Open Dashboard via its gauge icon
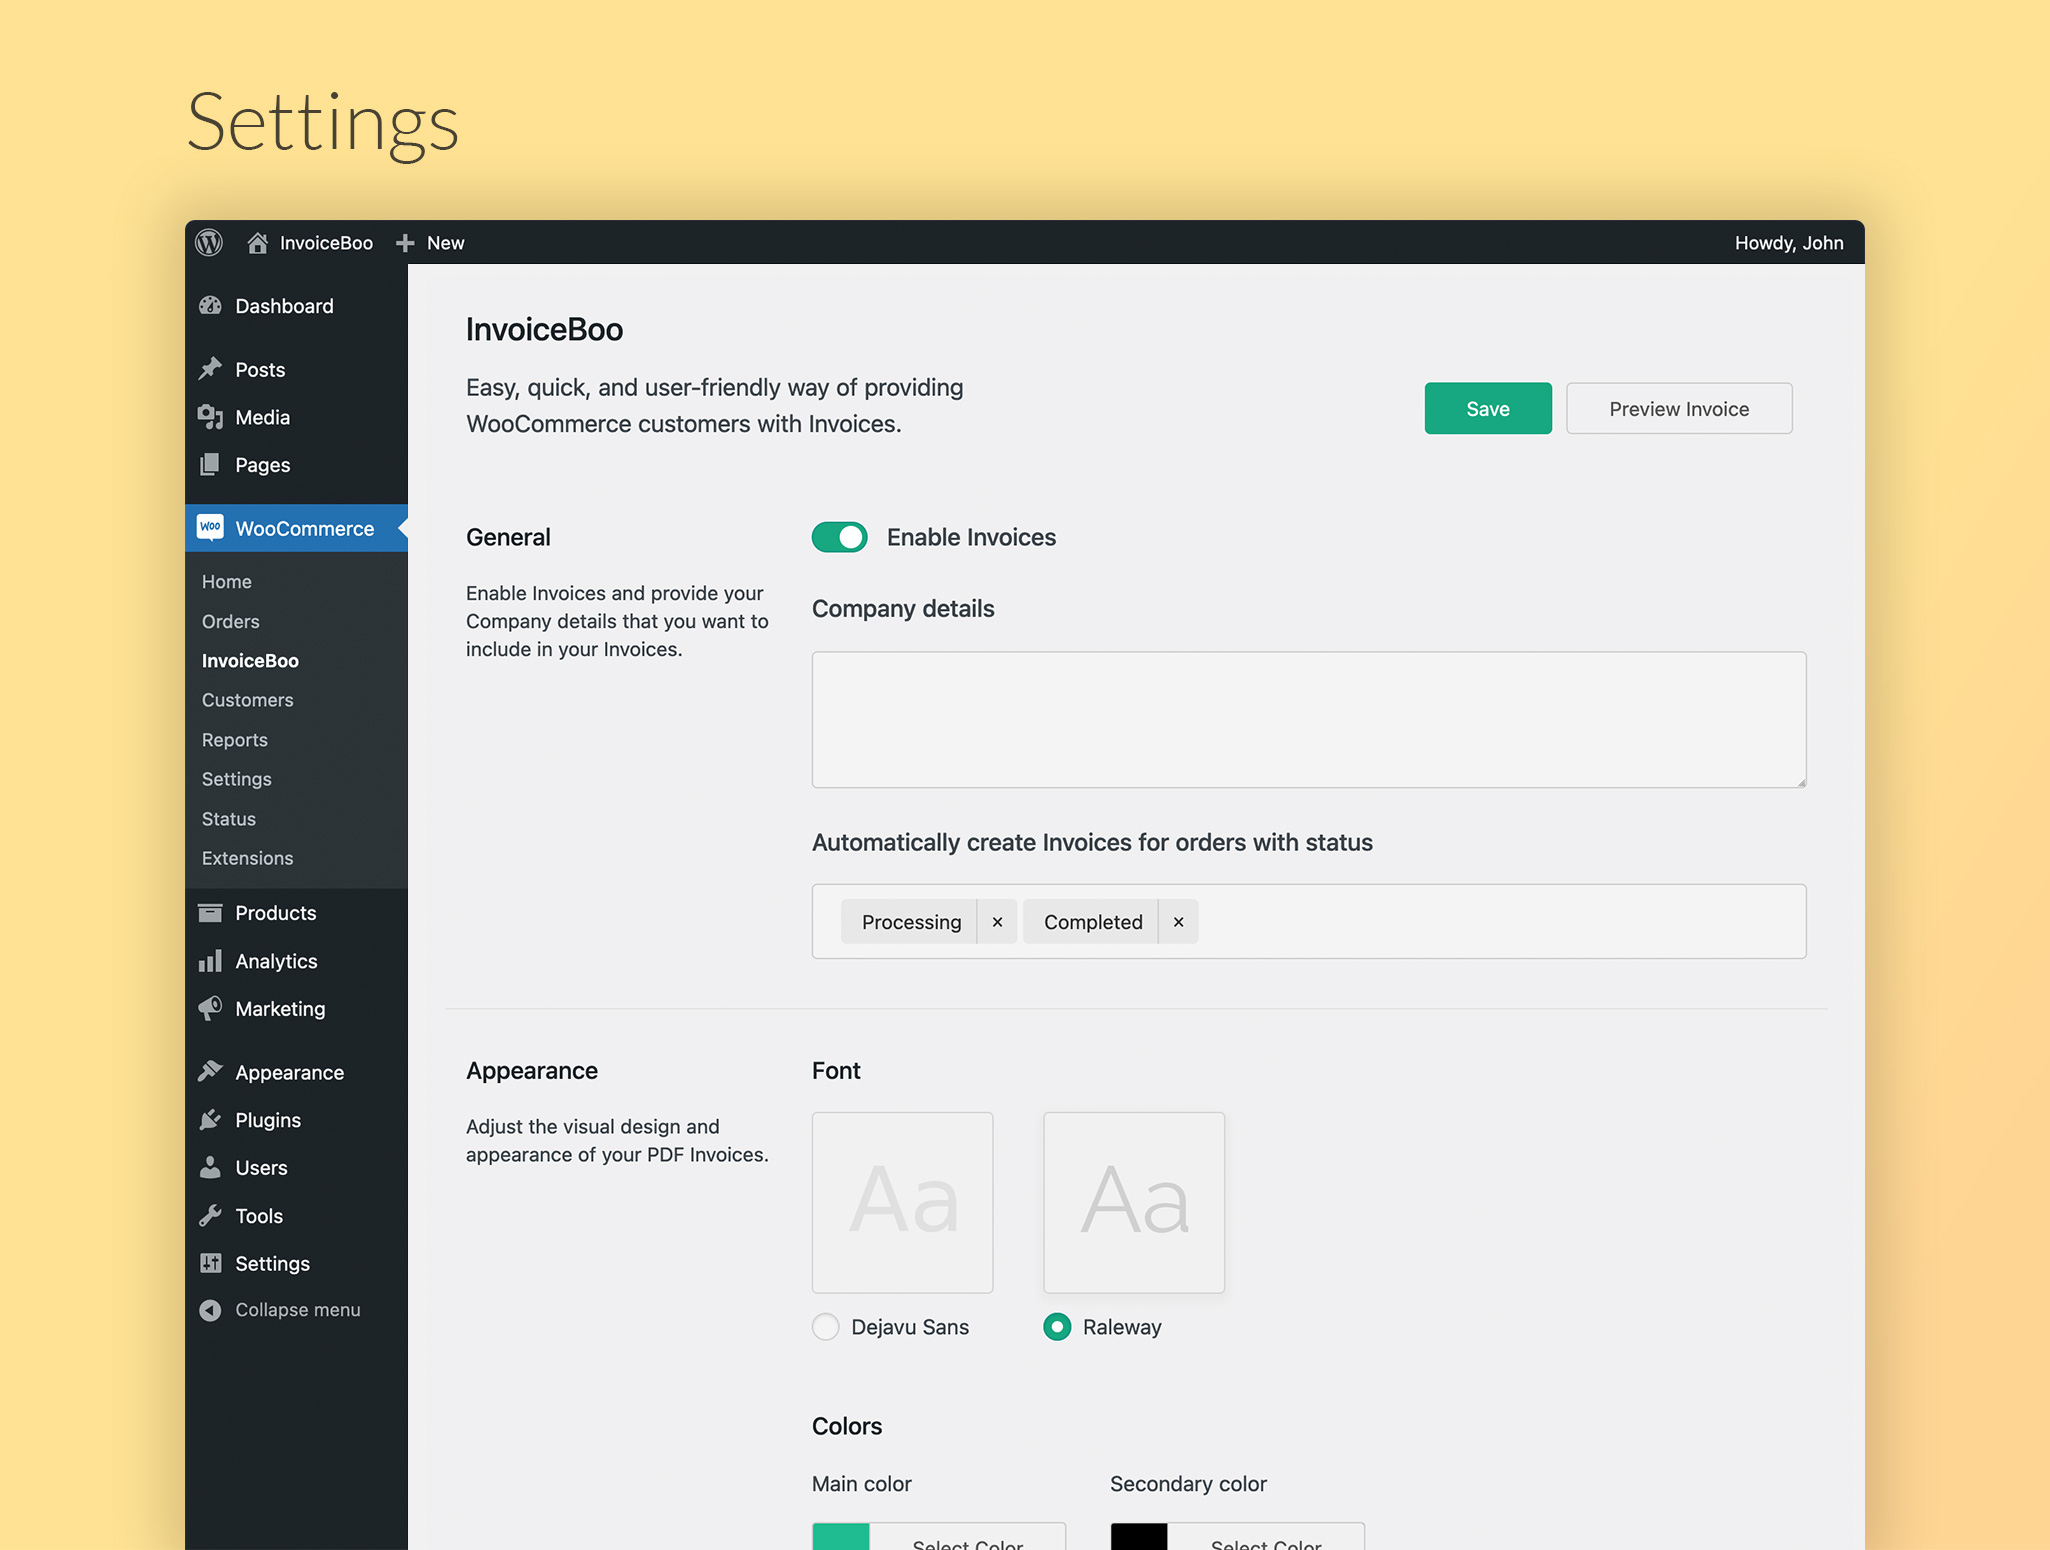 click(211, 306)
